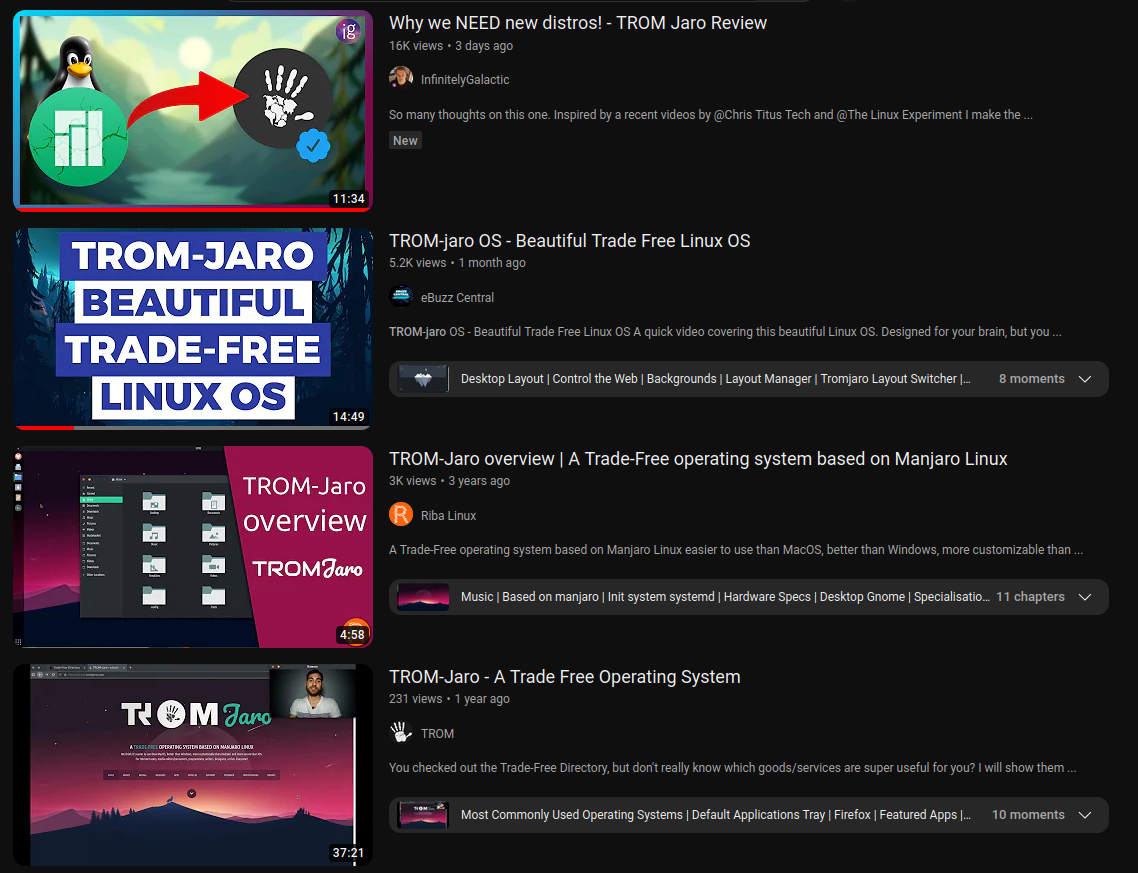This screenshot has width=1138, height=873.
Task: Click "231 views • 1 year ago" text
Action: click(x=449, y=699)
